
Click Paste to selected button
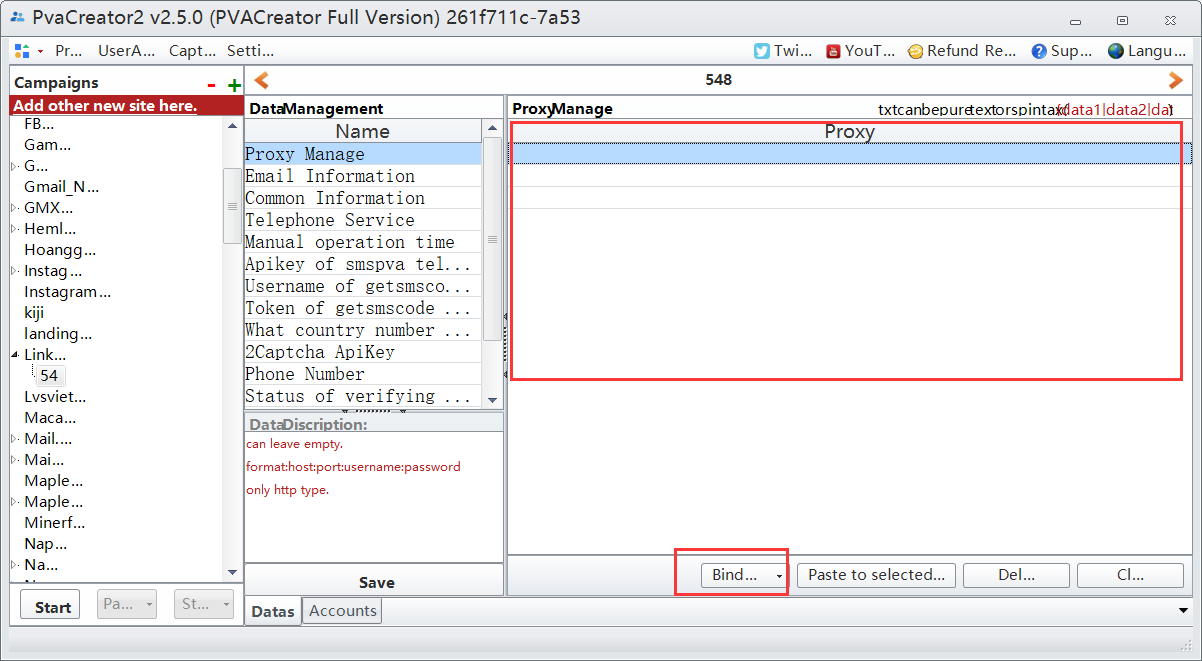pos(876,575)
